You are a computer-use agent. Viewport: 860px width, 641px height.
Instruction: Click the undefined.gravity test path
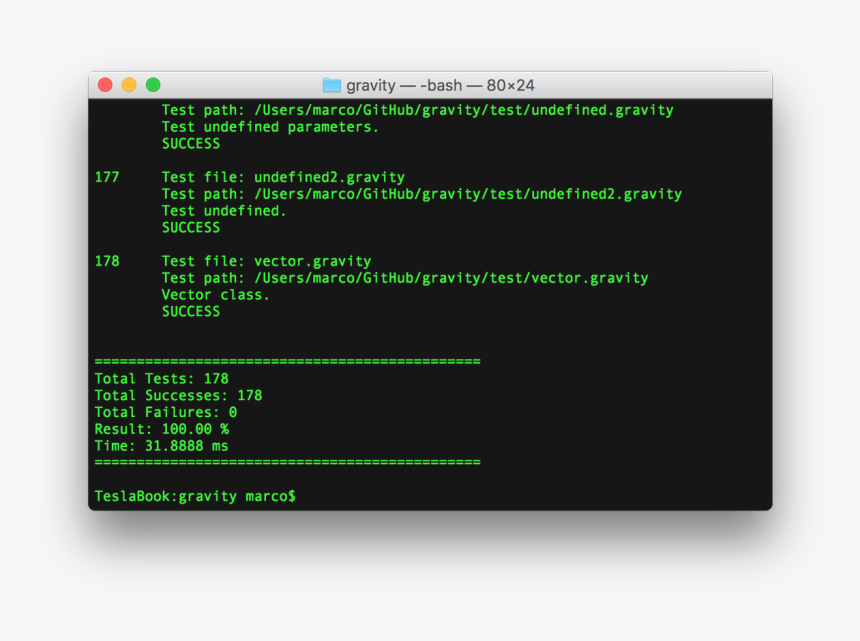point(417,110)
